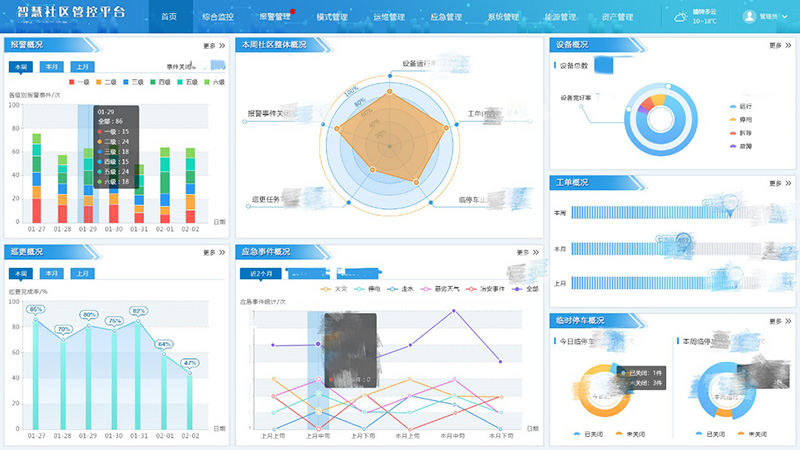
Task: Toggle 二级 alarm level legend
Action: coord(106,82)
